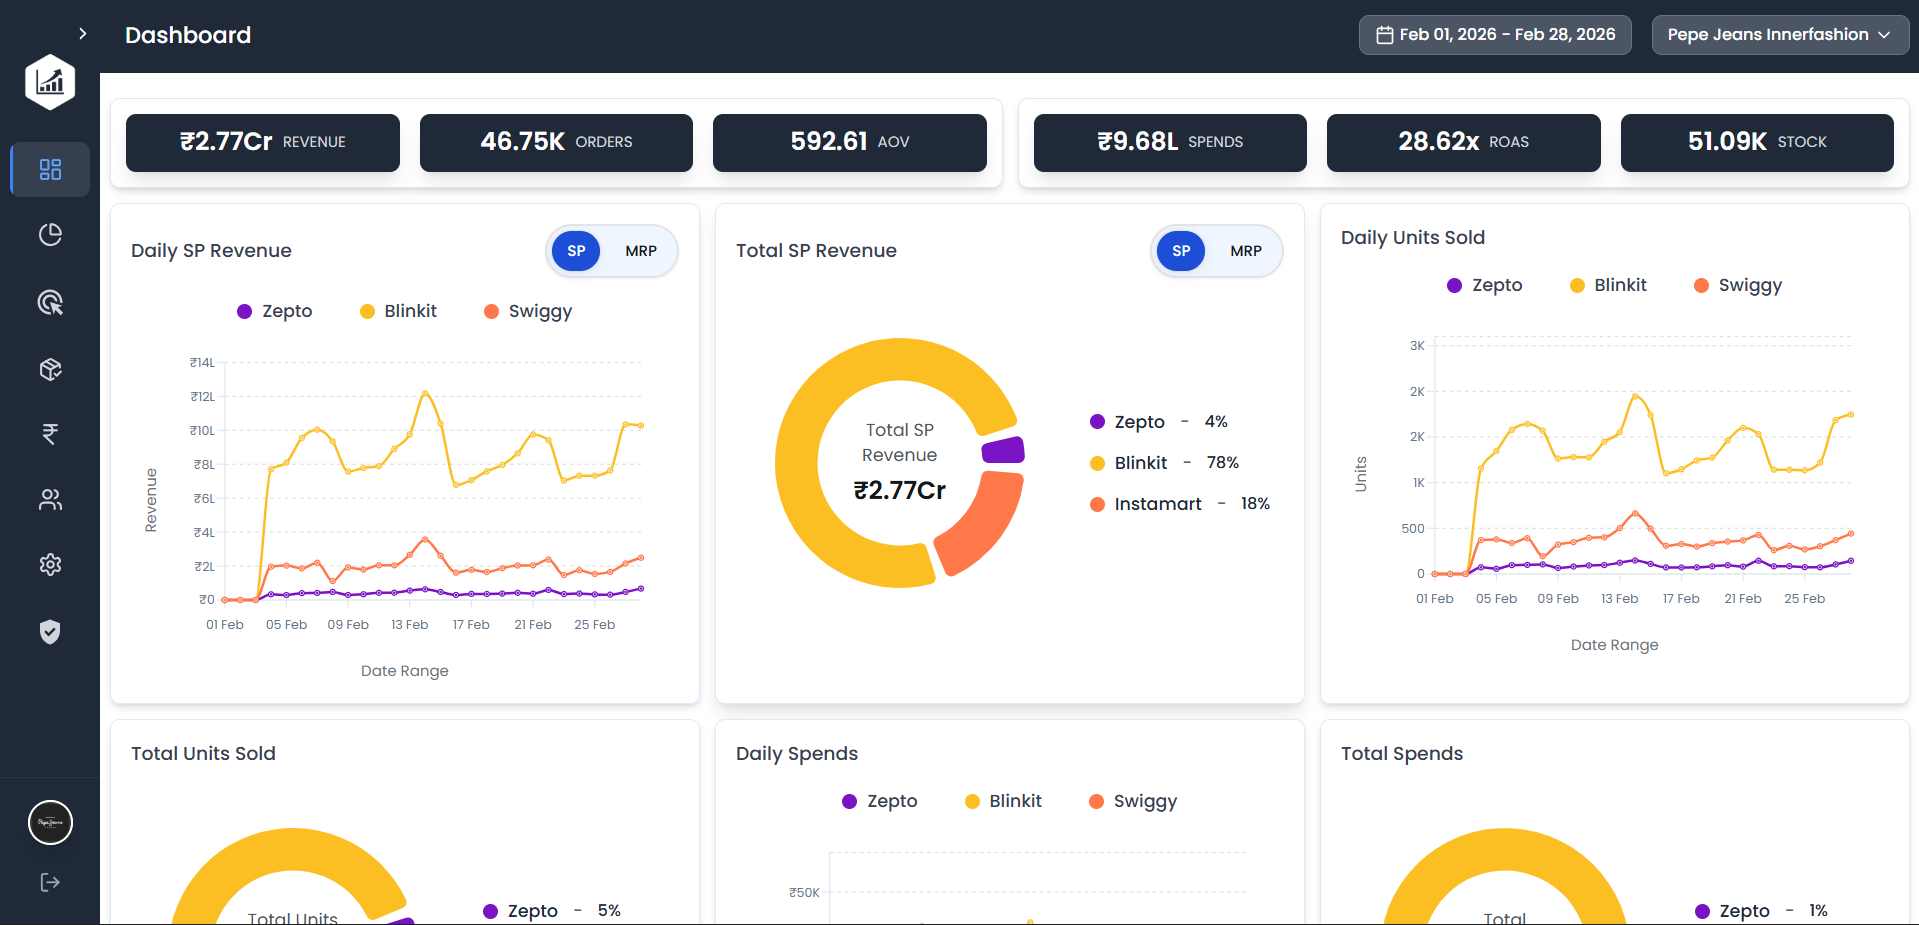
Task: Click the 46.75K Orders summary card
Action: coord(556,143)
